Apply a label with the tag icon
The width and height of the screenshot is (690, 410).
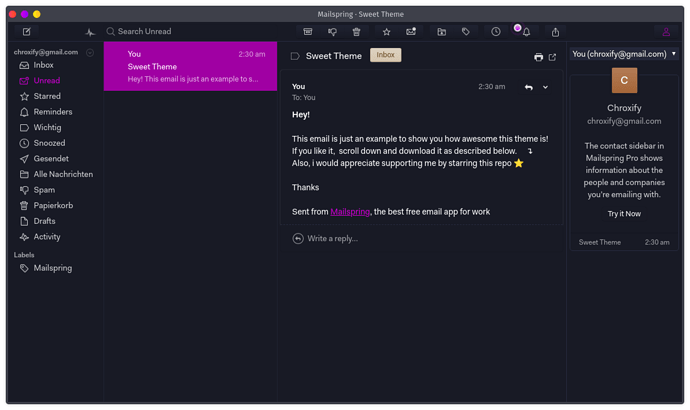pyautogui.click(x=466, y=32)
